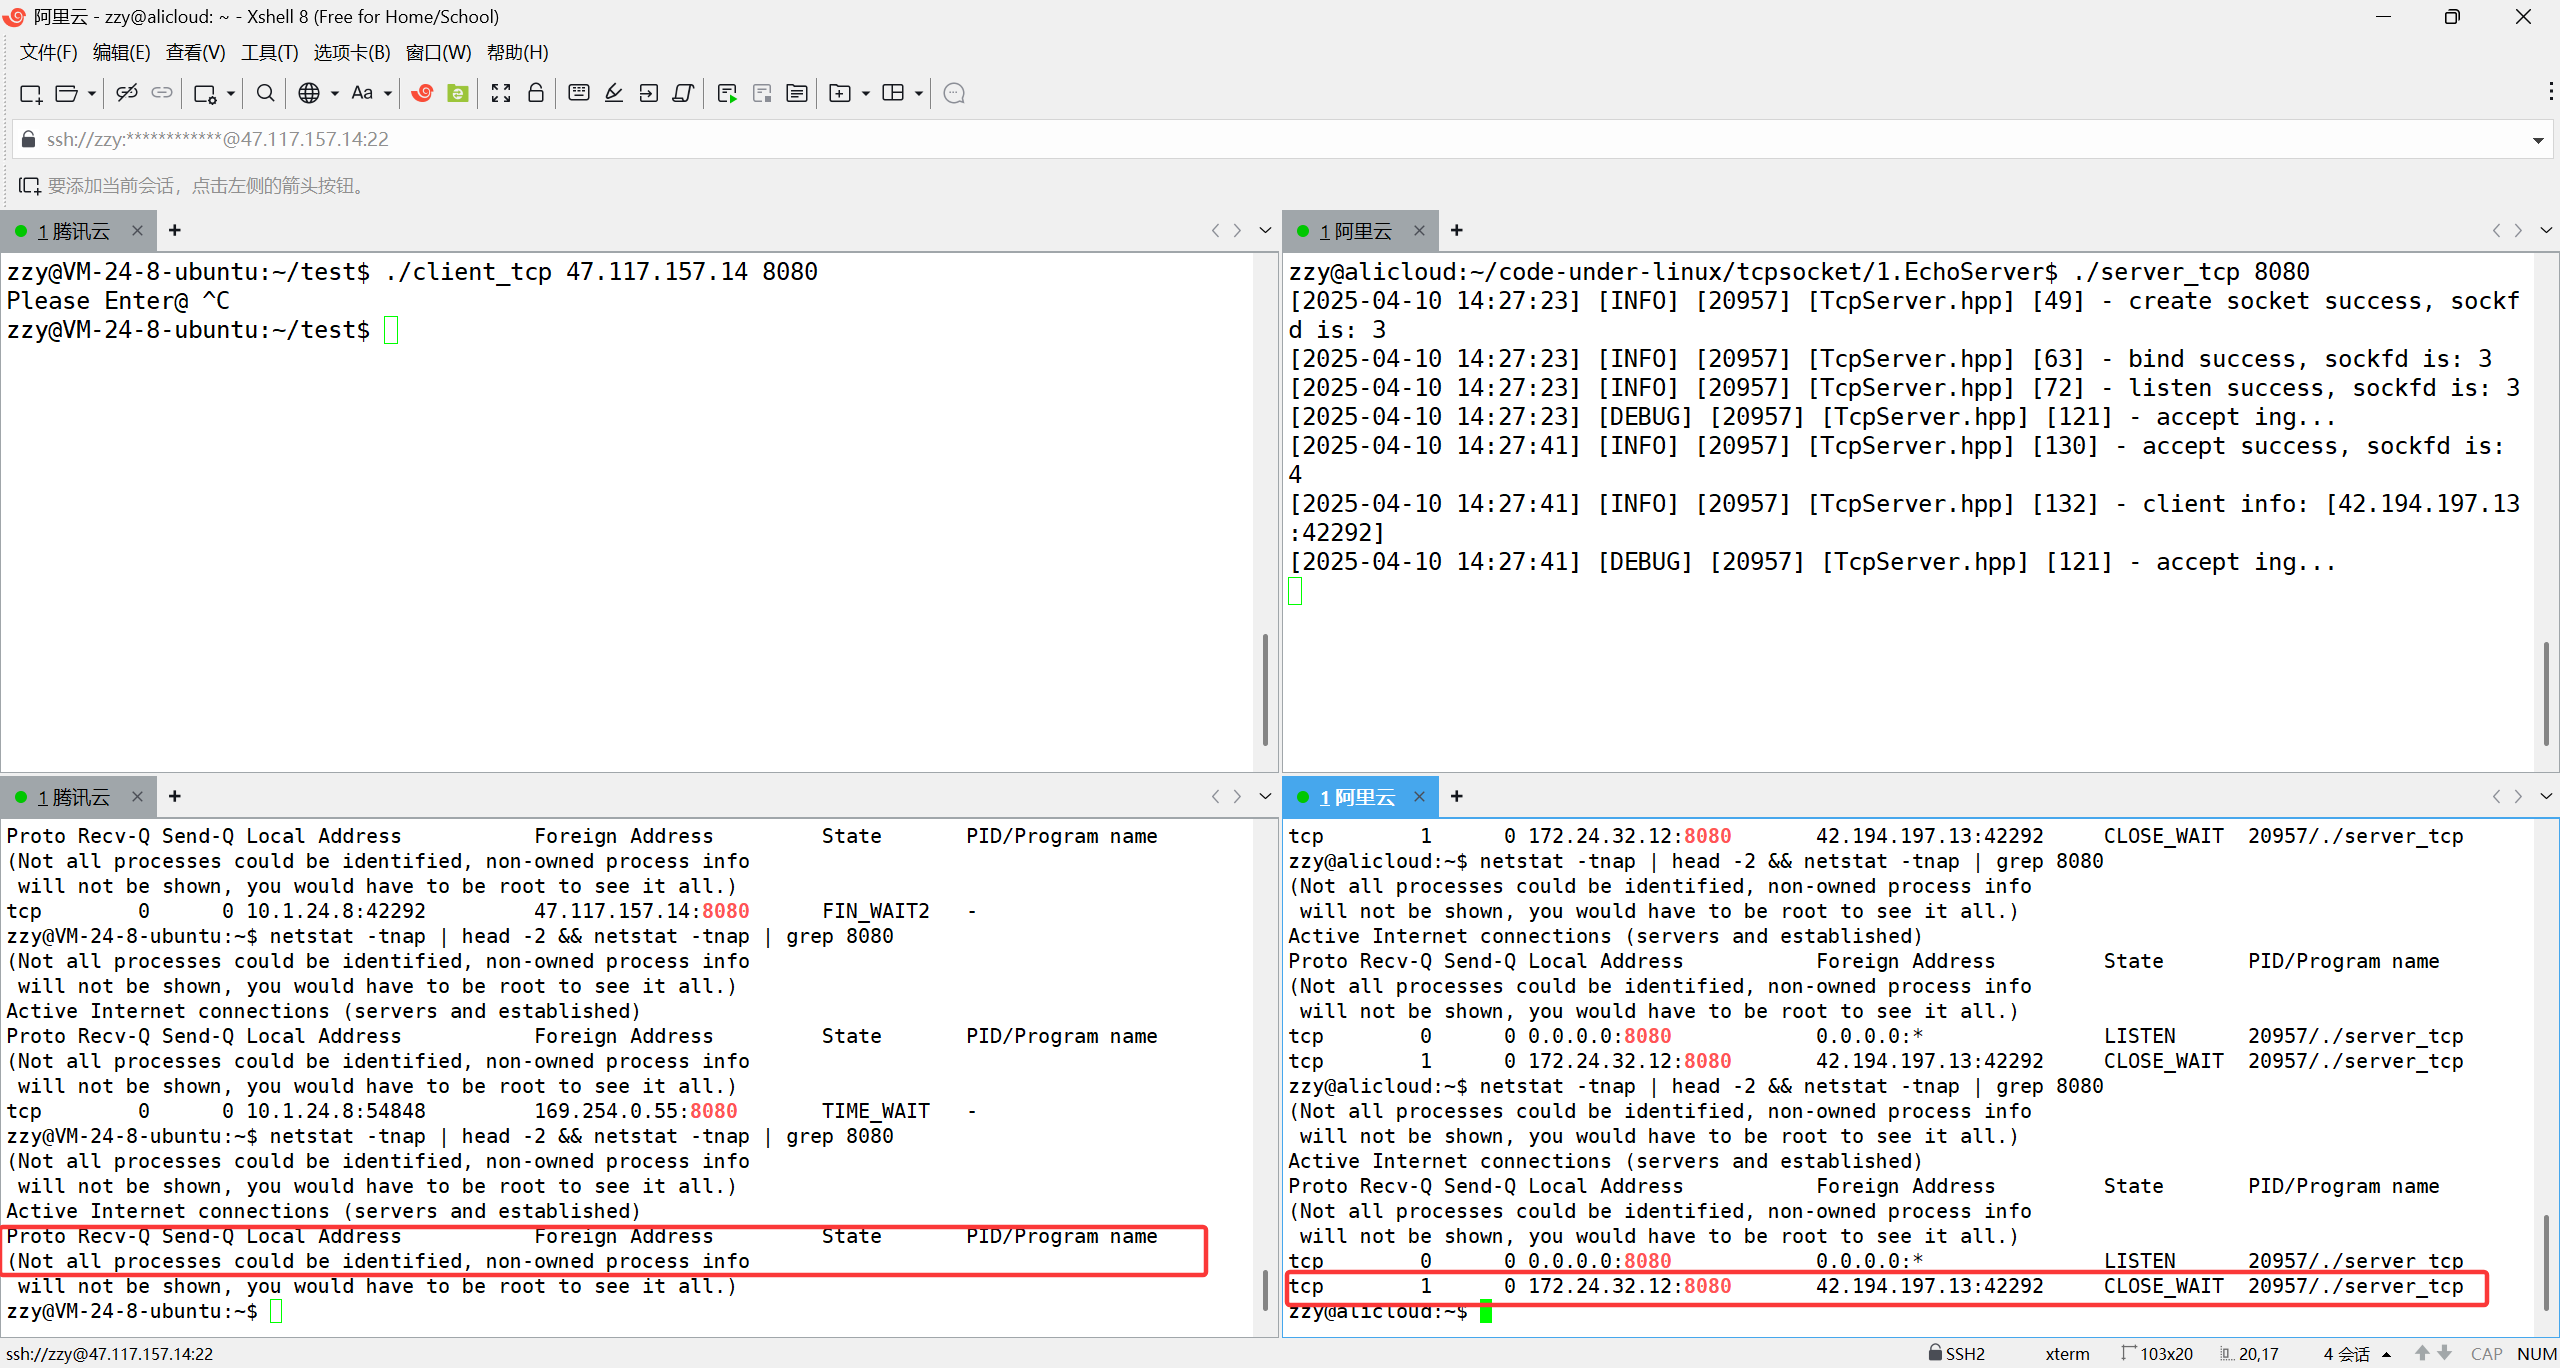Screen dimensions: 2560x1368
Task: Open the 工具(T) menu
Action: [269, 52]
